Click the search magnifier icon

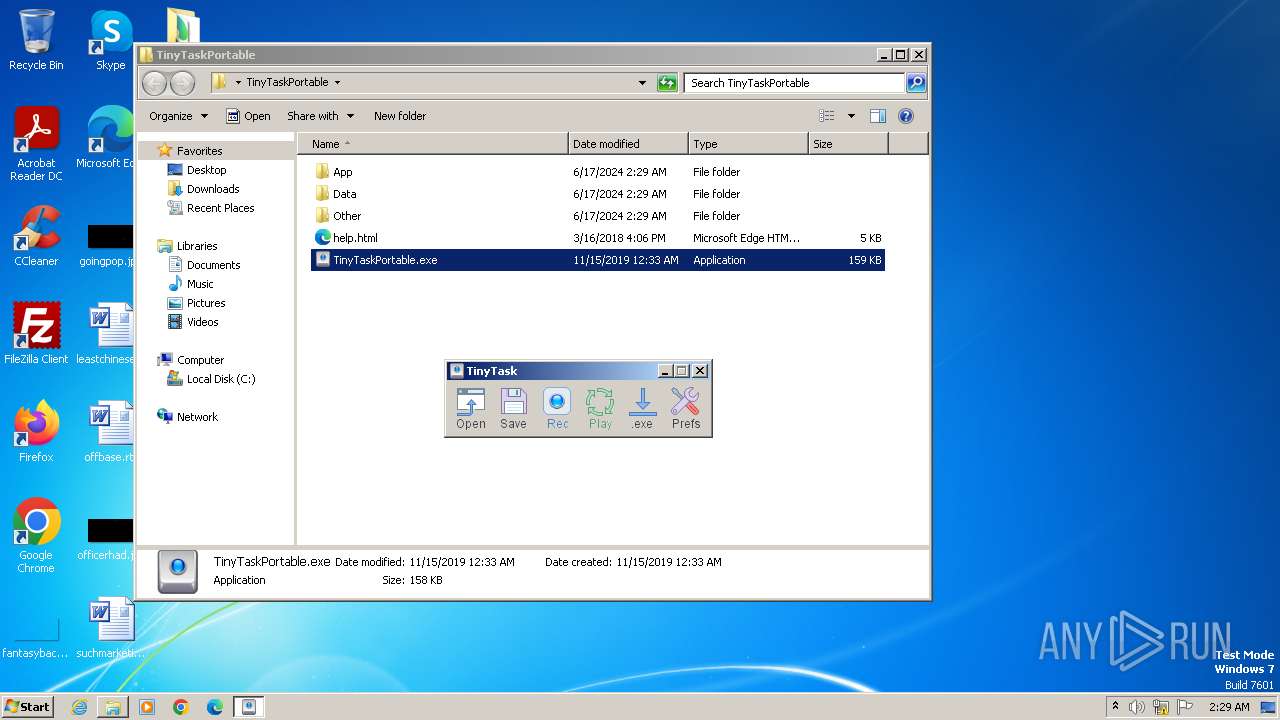tap(916, 83)
